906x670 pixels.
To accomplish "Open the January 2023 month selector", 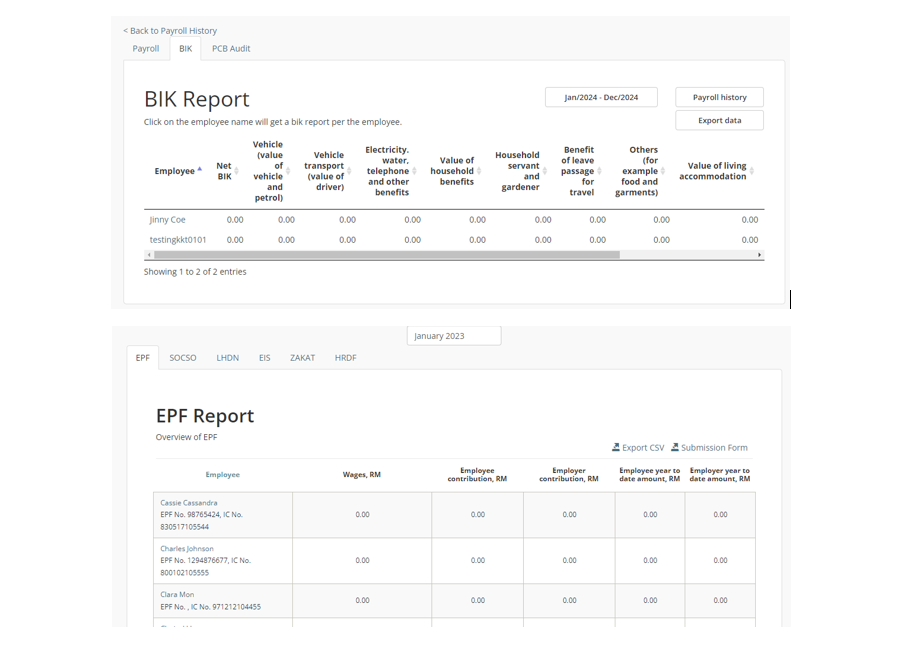I will (x=454, y=336).
